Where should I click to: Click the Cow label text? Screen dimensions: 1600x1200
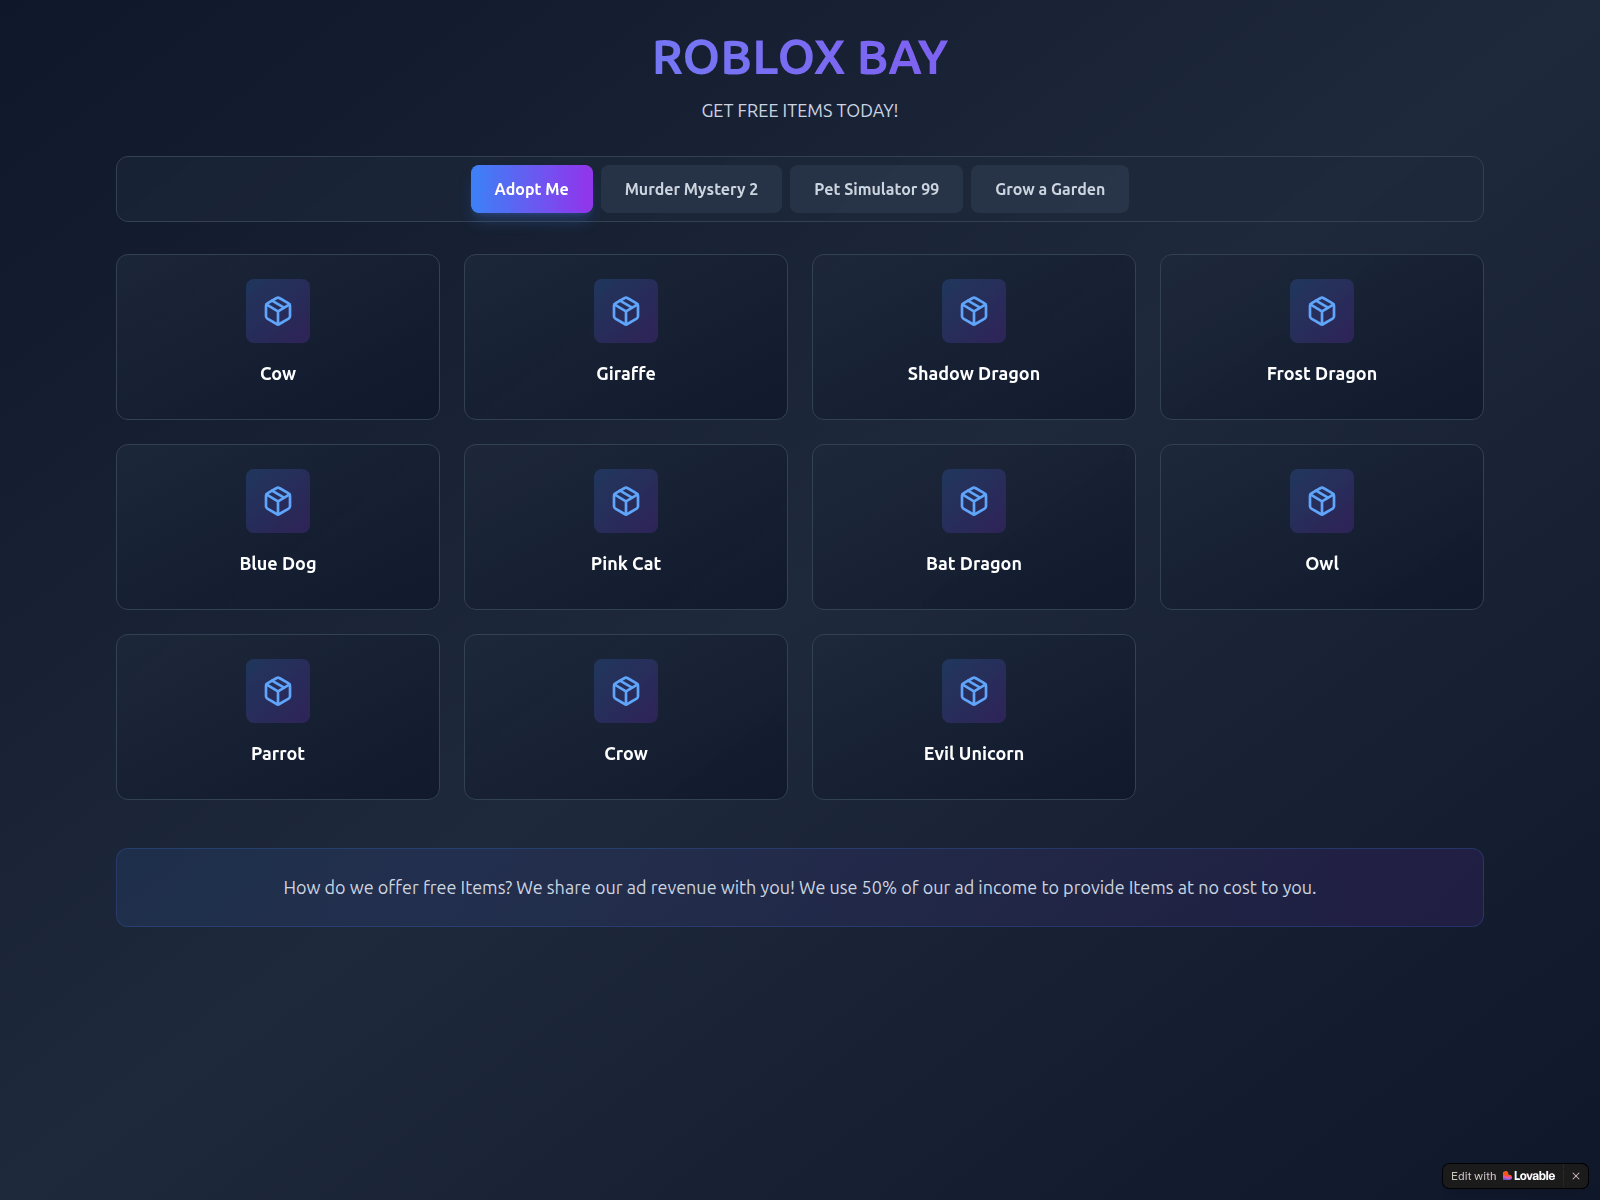click(278, 374)
